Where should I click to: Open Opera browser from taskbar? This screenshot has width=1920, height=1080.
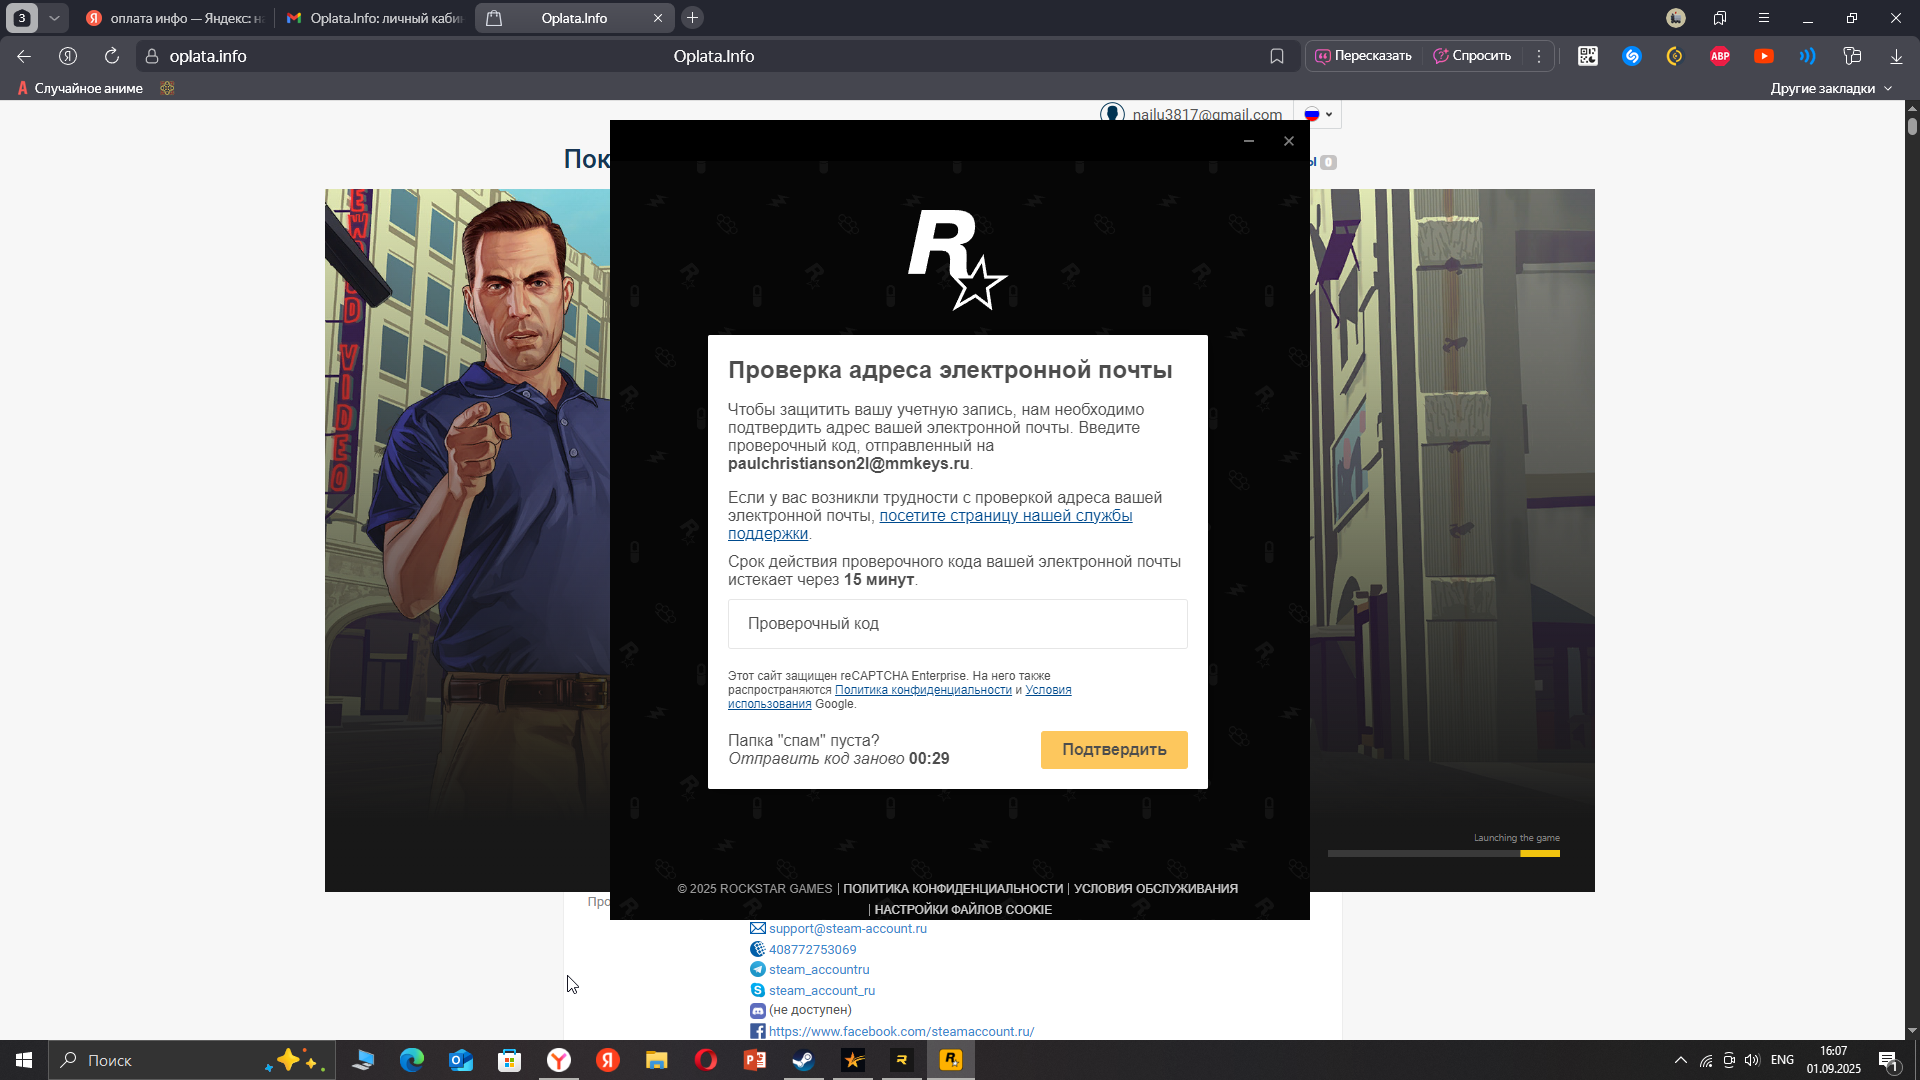pos(706,1060)
